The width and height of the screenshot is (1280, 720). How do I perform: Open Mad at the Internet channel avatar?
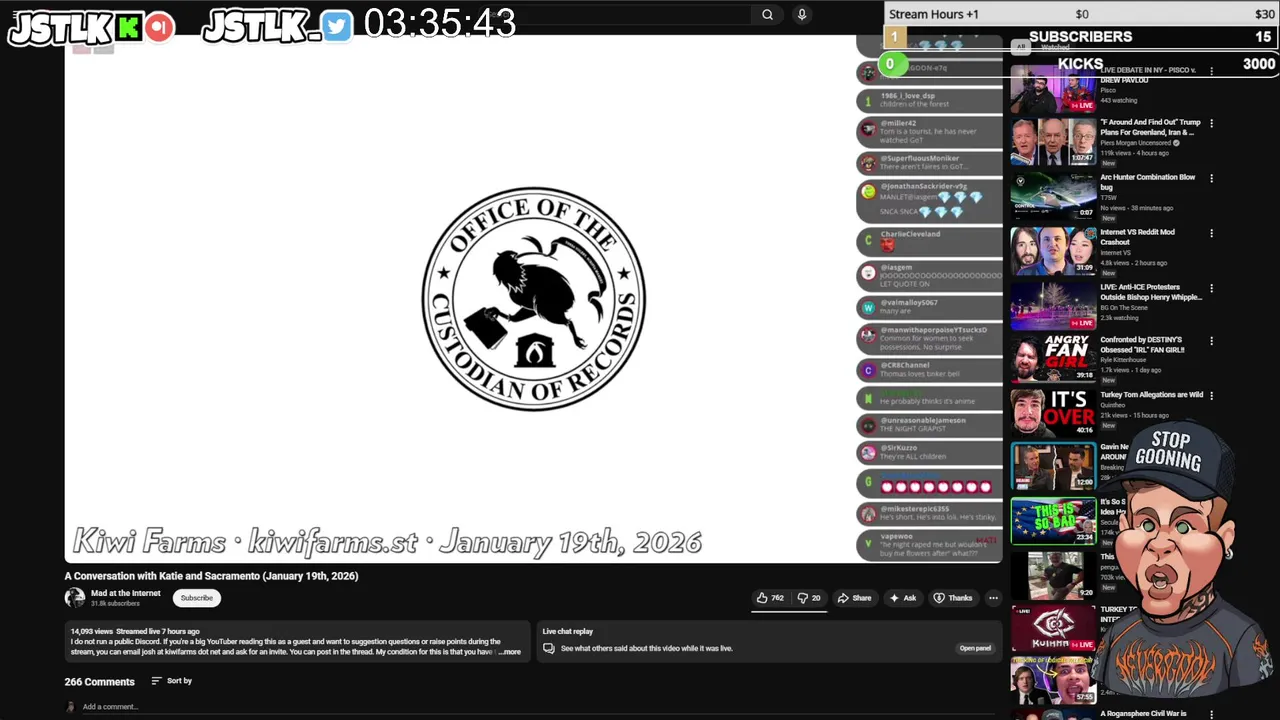point(75,598)
